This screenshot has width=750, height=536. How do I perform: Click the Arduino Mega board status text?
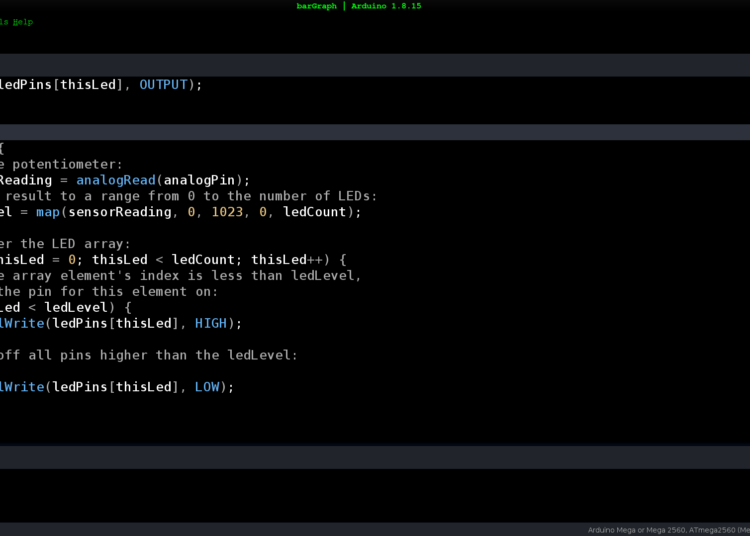coord(667,529)
